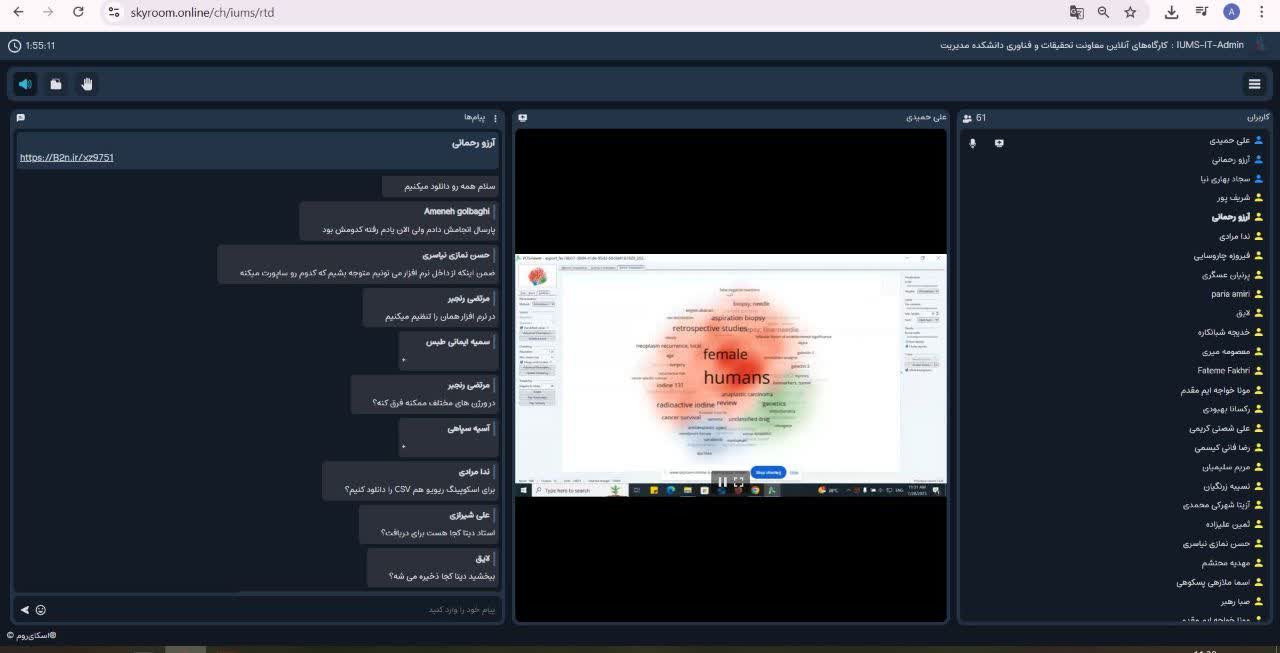
Task: Click the users icon next to count 61
Action: [x=967, y=118]
